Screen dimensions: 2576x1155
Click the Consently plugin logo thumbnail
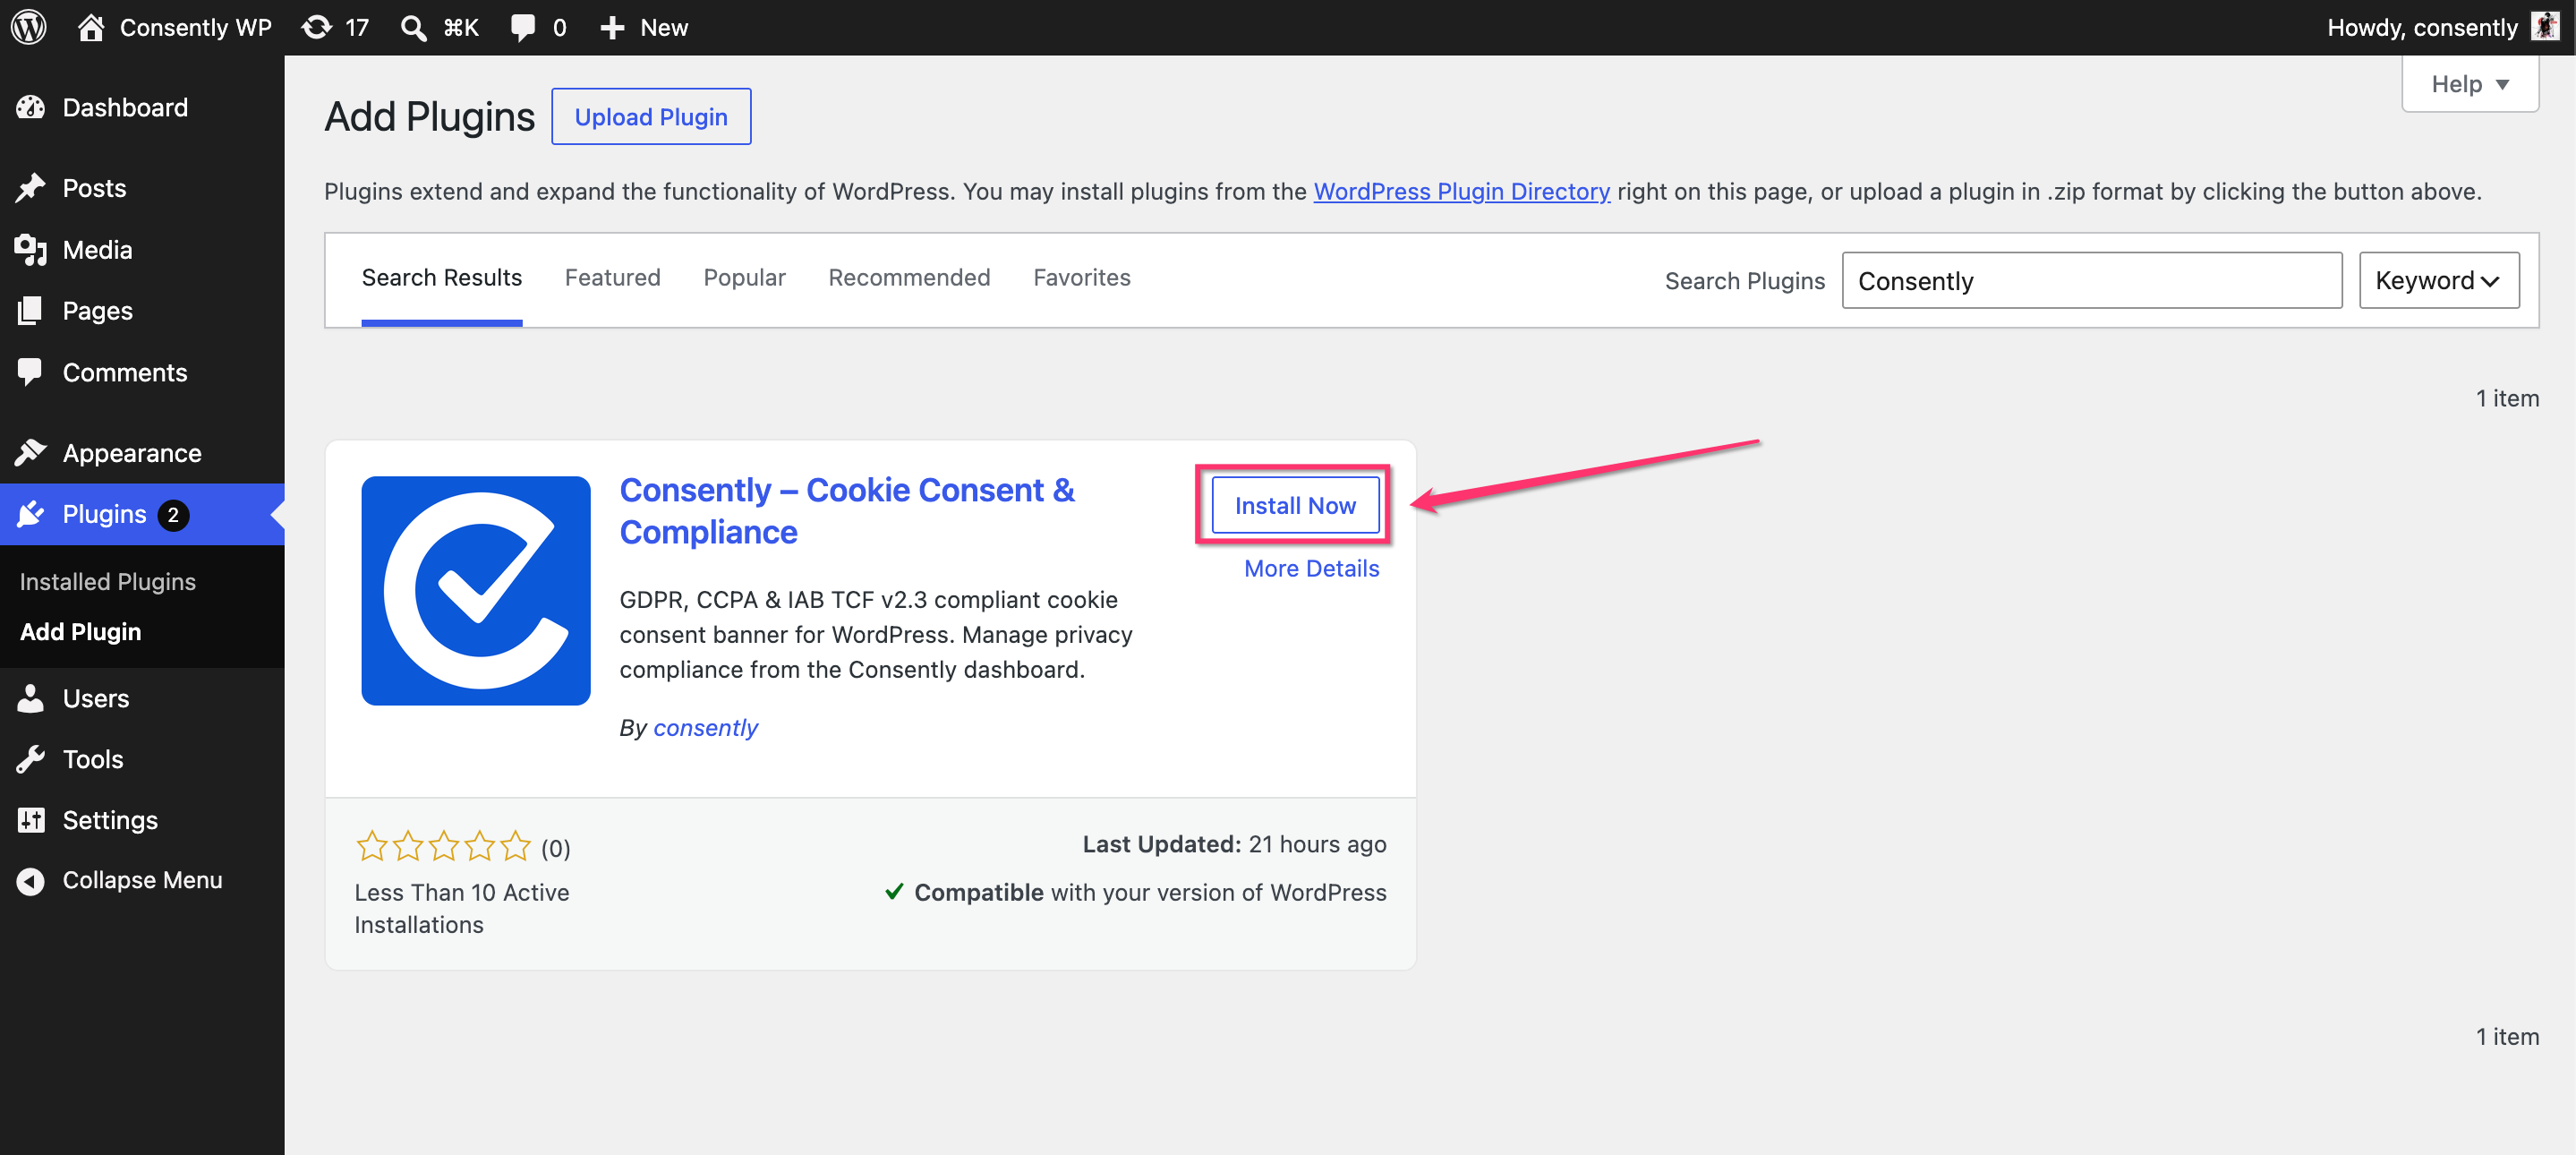coord(476,590)
